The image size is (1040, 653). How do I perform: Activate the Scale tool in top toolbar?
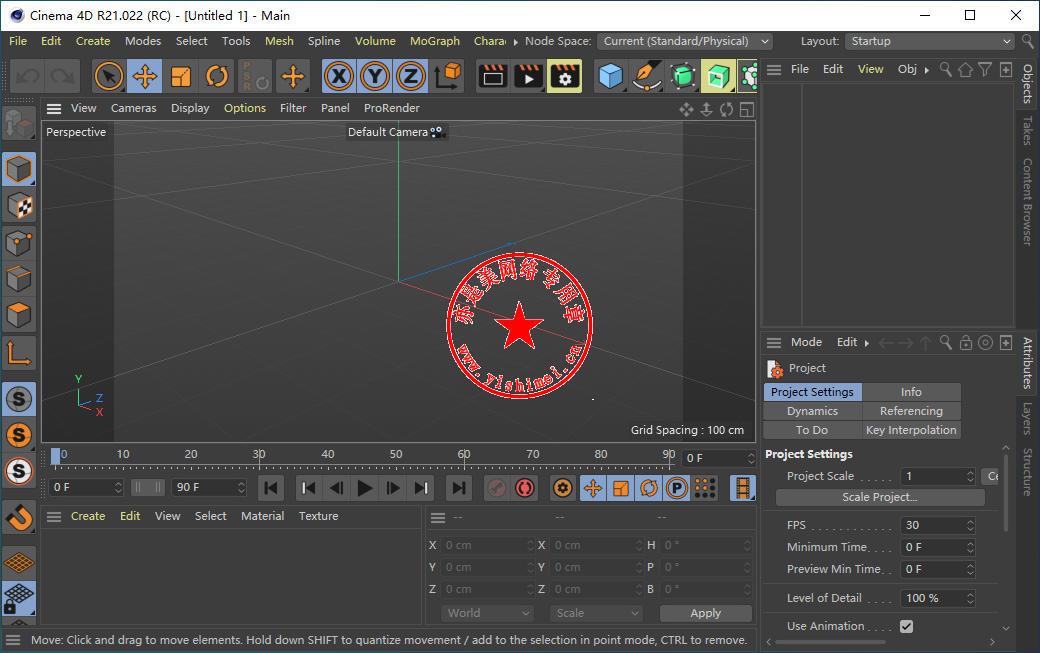[x=180, y=76]
